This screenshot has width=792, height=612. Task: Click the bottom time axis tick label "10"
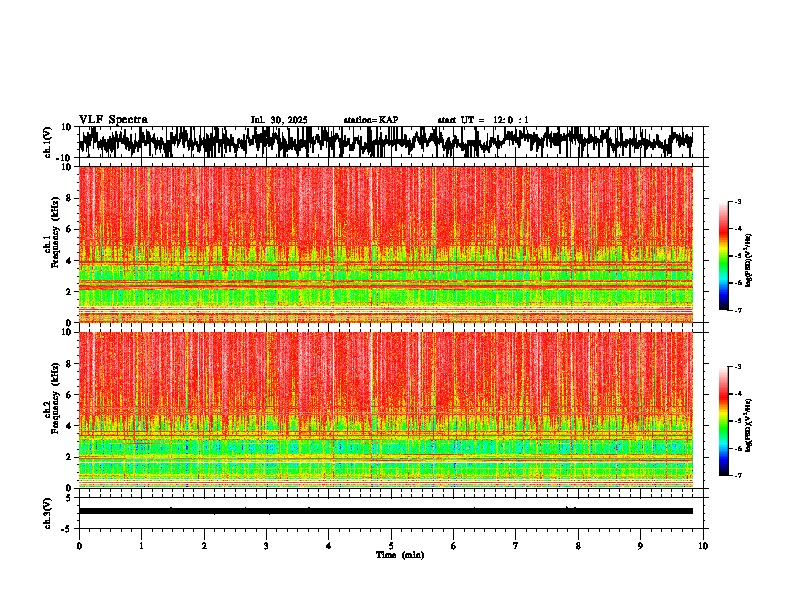click(703, 546)
